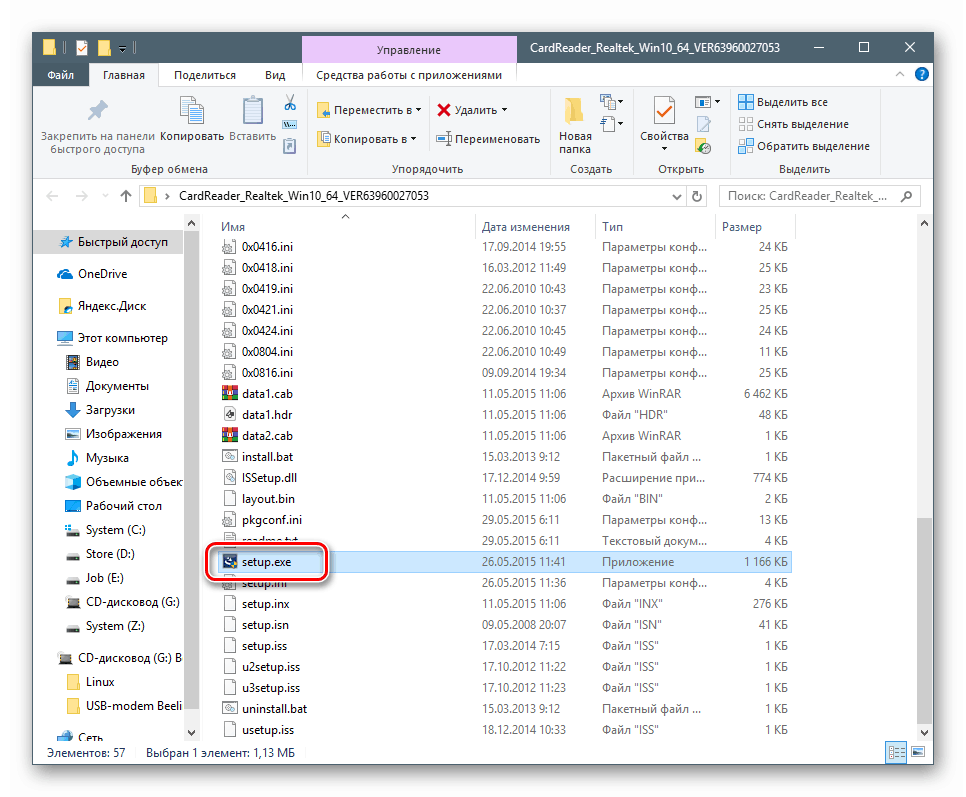
Task: Click the Paste clipboard icon
Action: pos(253,111)
